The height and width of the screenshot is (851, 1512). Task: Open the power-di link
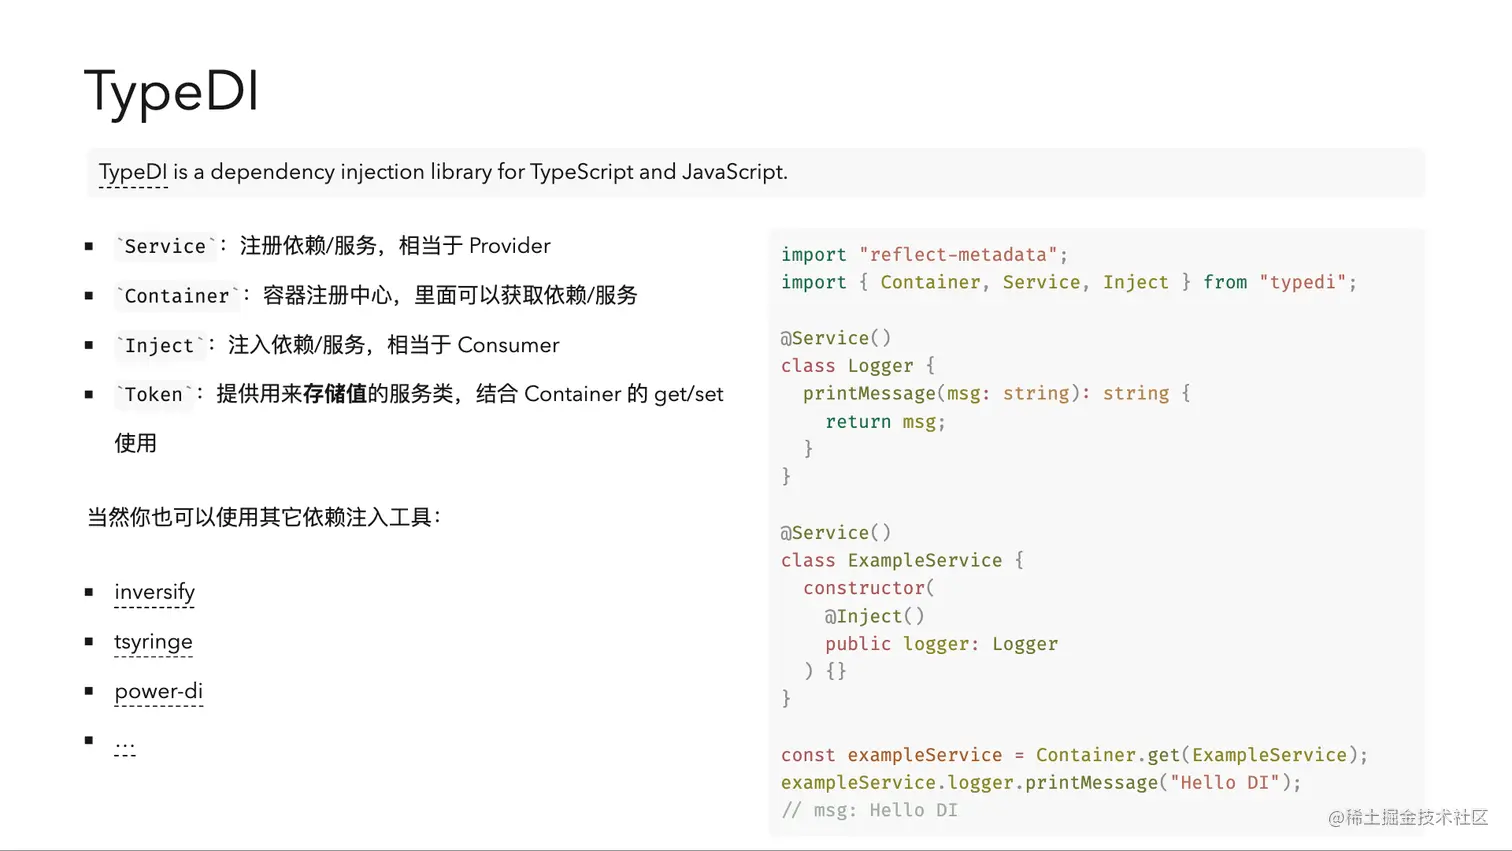point(158,691)
